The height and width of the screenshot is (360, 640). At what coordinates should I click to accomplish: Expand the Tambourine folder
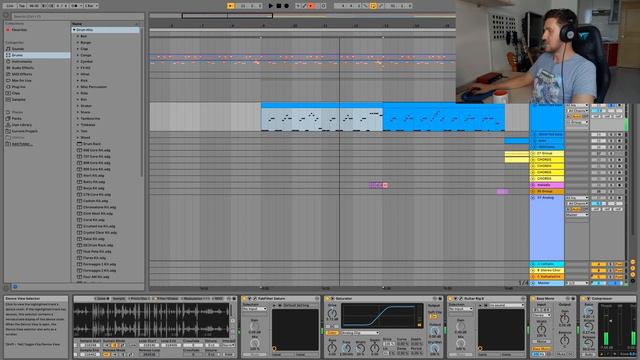click(78, 118)
